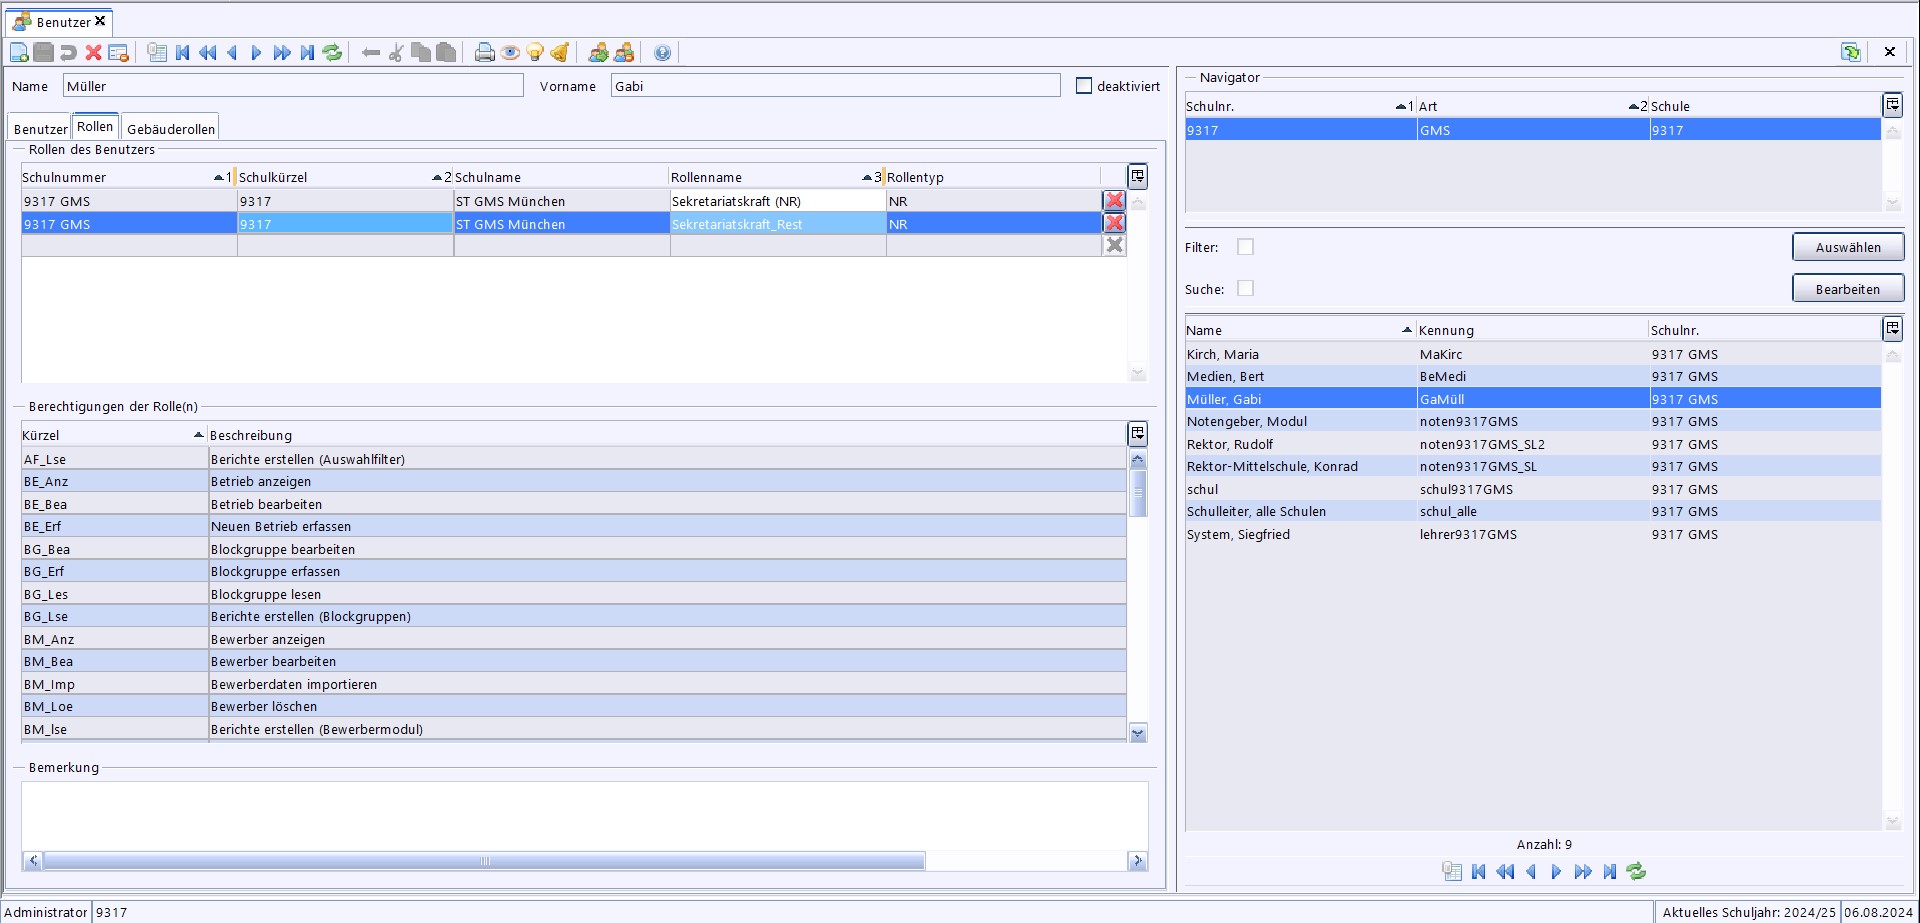
Task: Go to last user in the navigator bottom bar
Action: (1609, 872)
